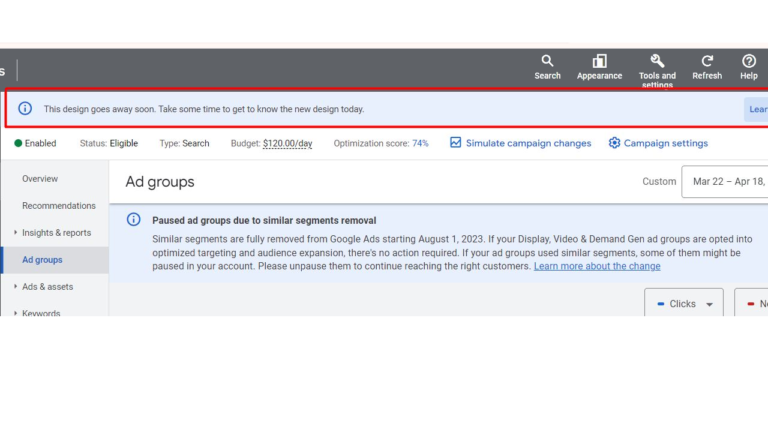This screenshot has height=432, width=768.
Task: Click the Ad groups page heading
Action: click(x=160, y=182)
